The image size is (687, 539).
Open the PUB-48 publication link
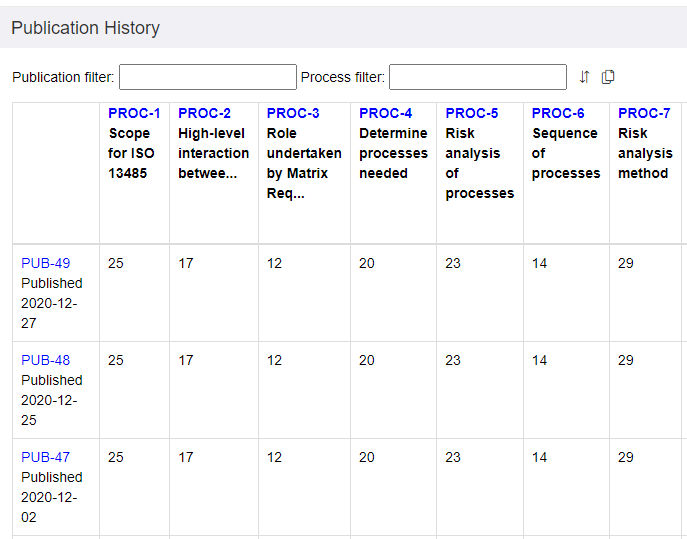(x=46, y=360)
